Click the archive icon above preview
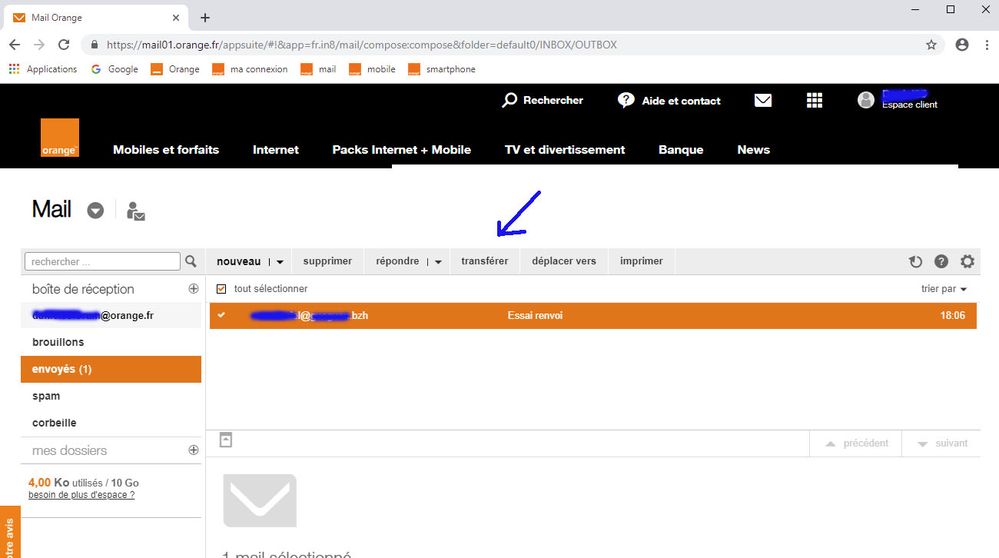 226,440
